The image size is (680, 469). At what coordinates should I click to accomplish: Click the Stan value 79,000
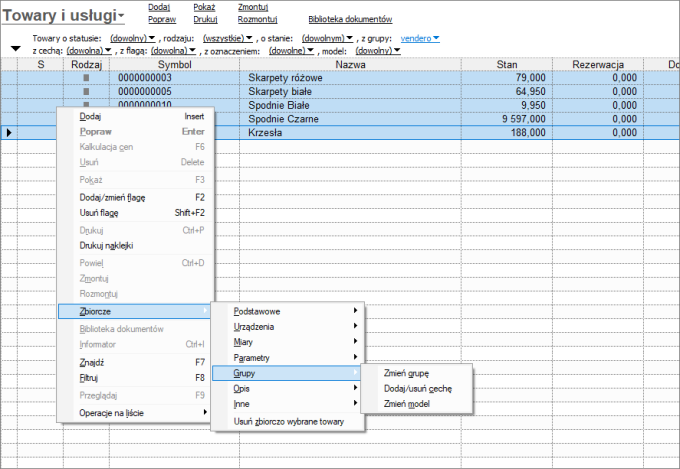click(530, 78)
